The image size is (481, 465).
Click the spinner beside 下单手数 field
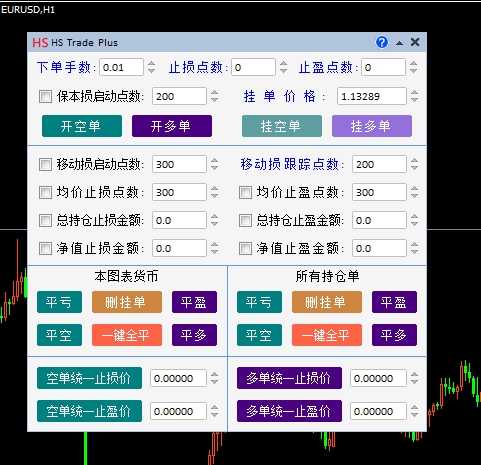(151, 67)
